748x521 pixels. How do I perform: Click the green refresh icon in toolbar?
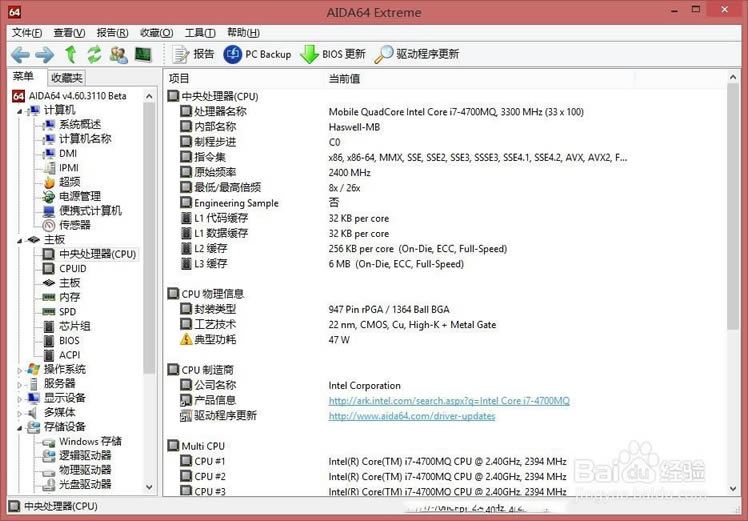pyautogui.click(x=94, y=54)
